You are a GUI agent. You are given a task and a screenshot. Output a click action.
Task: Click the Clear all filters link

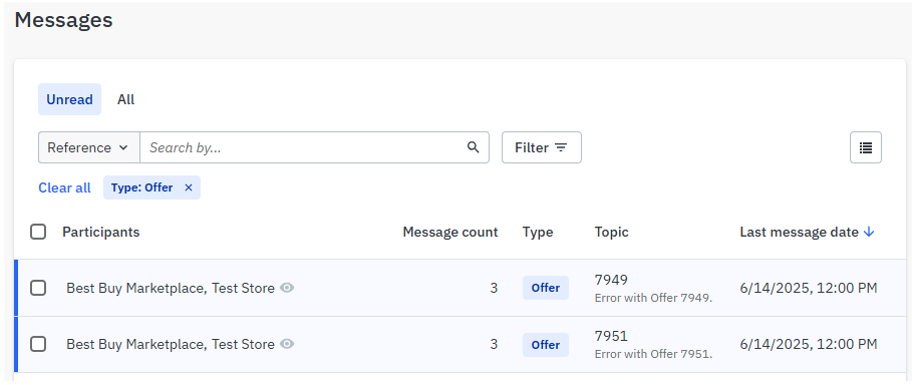(65, 188)
